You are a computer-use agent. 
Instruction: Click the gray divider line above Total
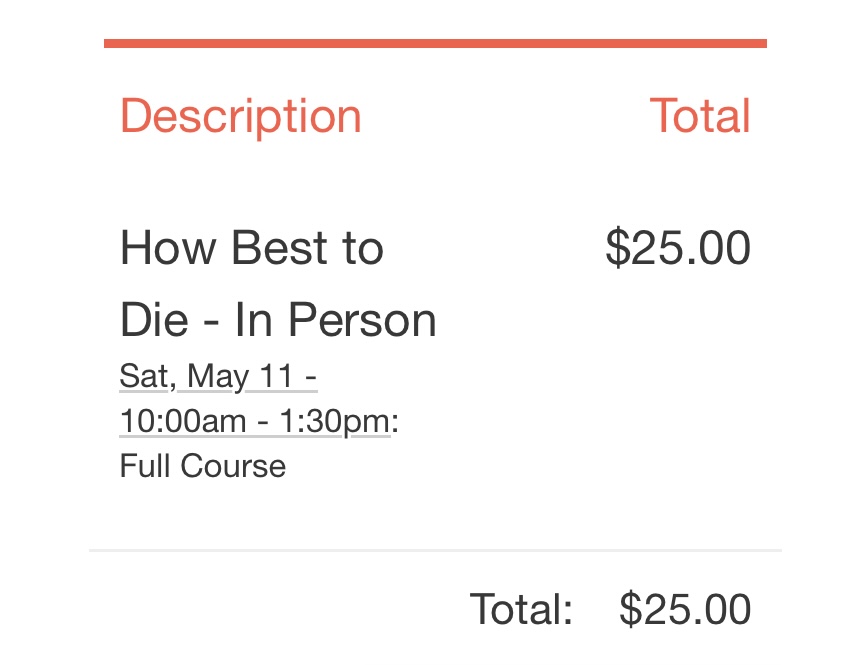click(435, 550)
